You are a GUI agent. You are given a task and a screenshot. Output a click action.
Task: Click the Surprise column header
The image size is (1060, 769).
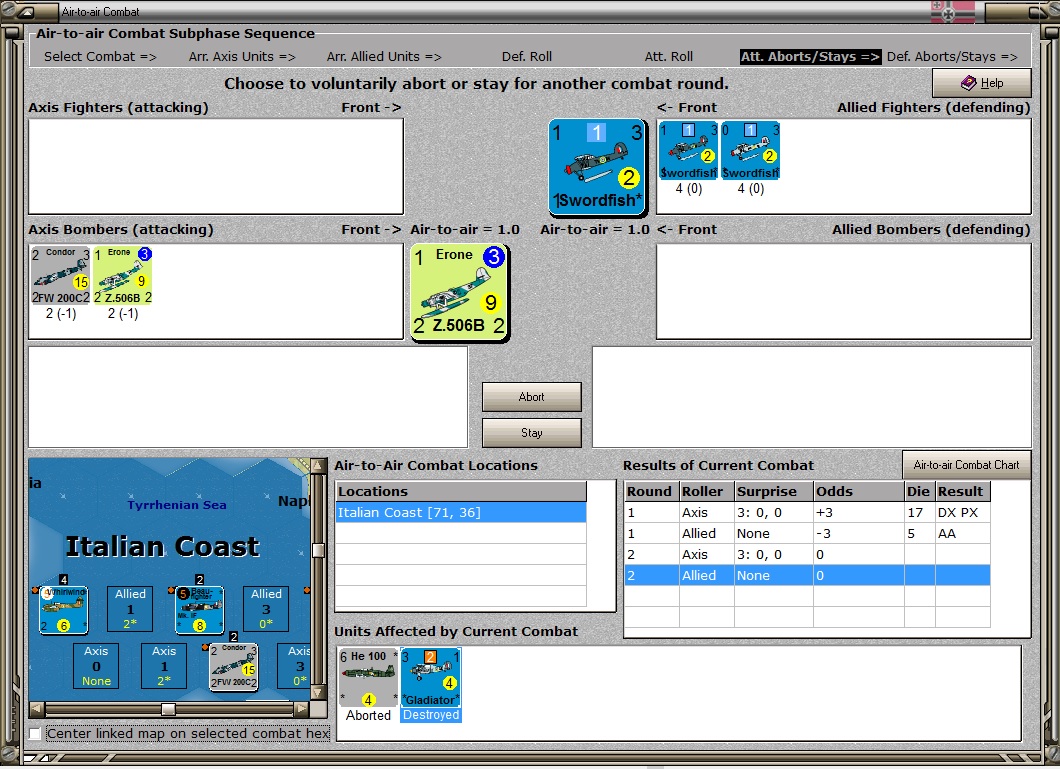pyautogui.click(x=773, y=491)
